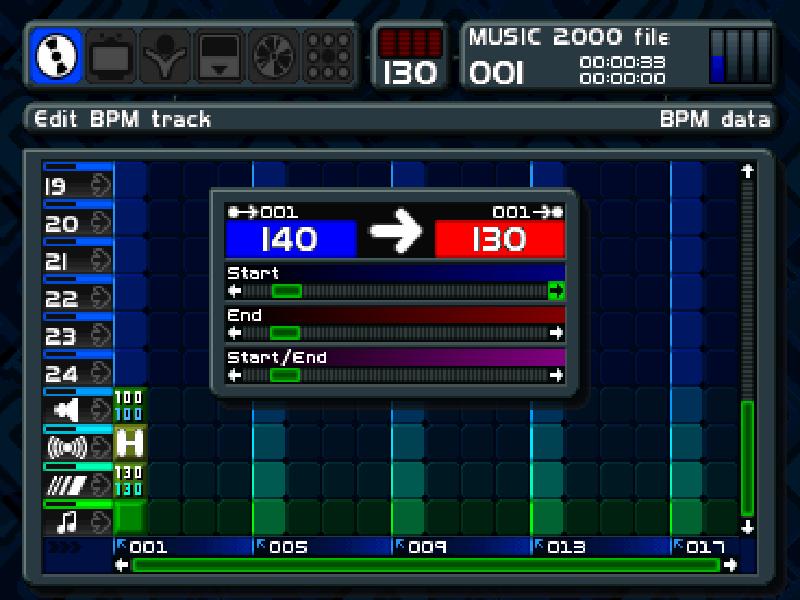The width and height of the screenshot is (800, 600).
Task: Toggle round arrow icon on speaker volume track
Action: [x=101, y=410]
